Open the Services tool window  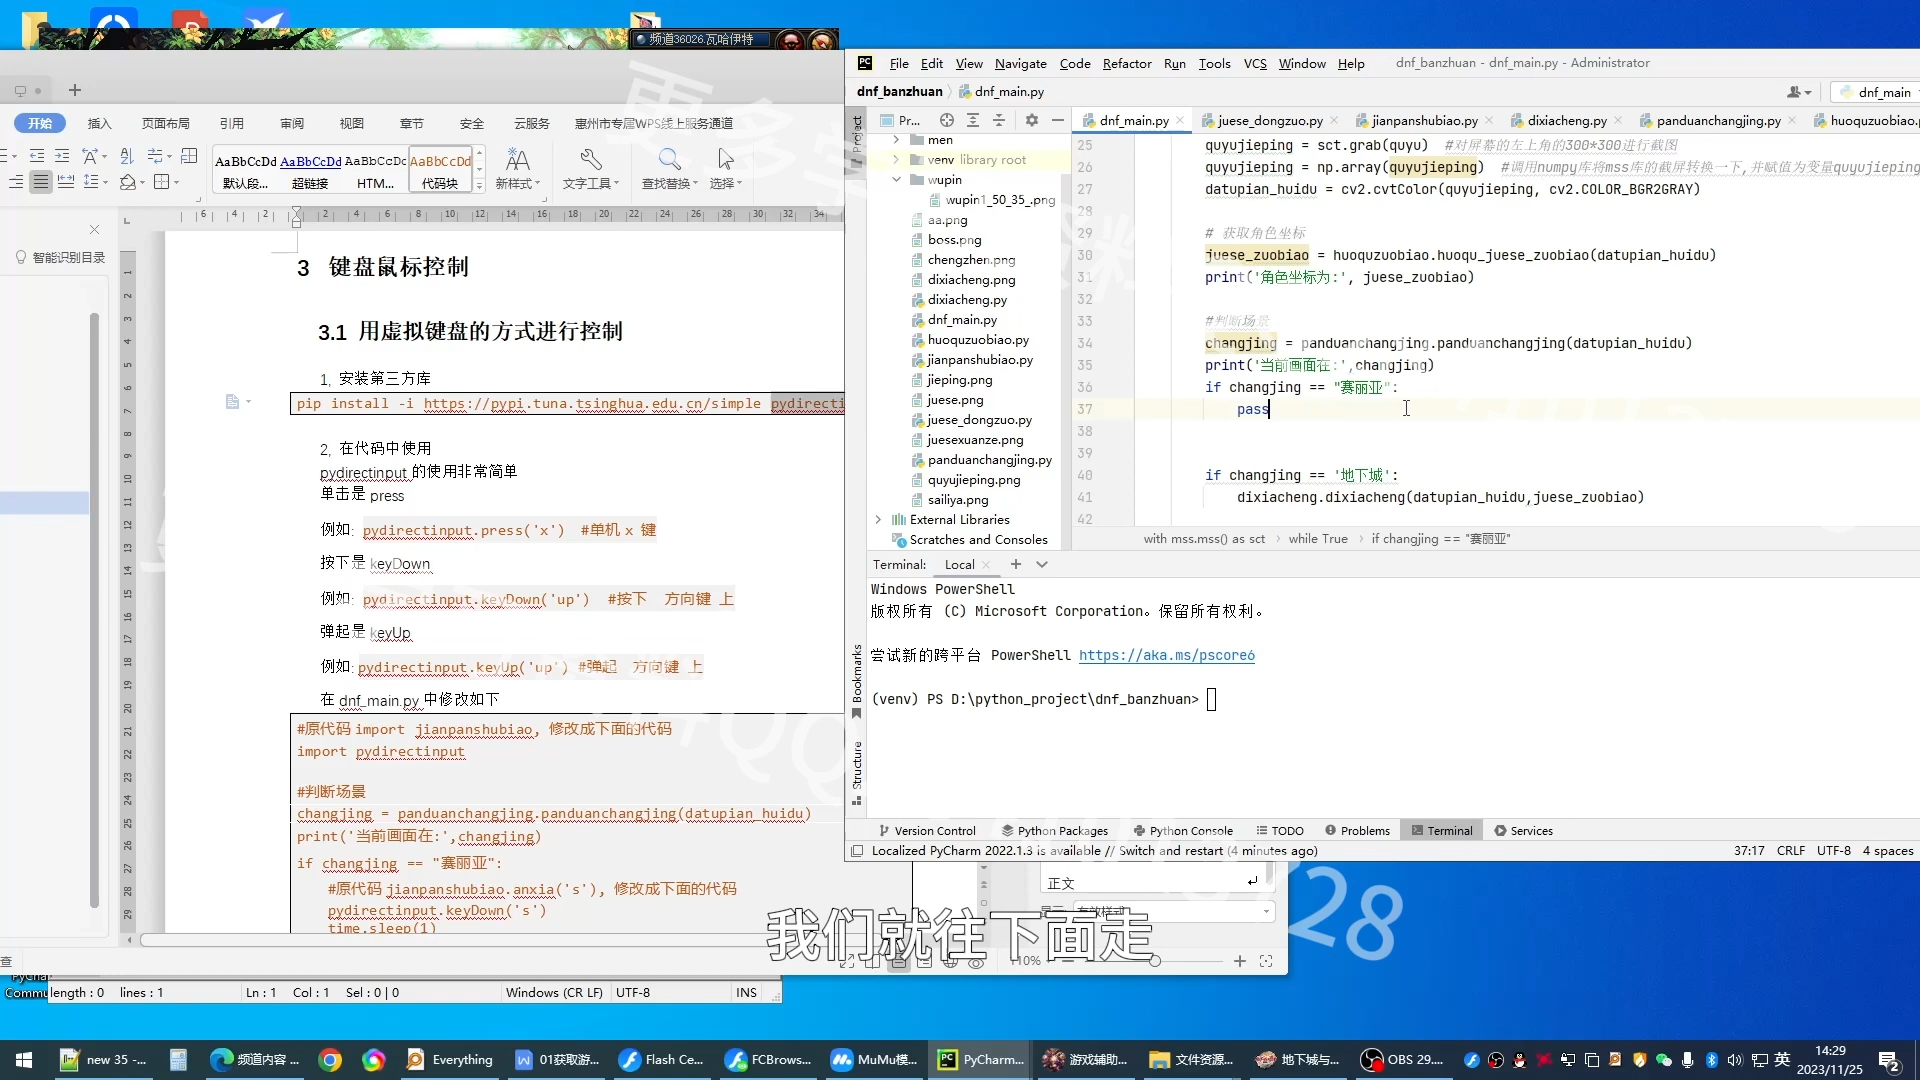pos(1523,831)
